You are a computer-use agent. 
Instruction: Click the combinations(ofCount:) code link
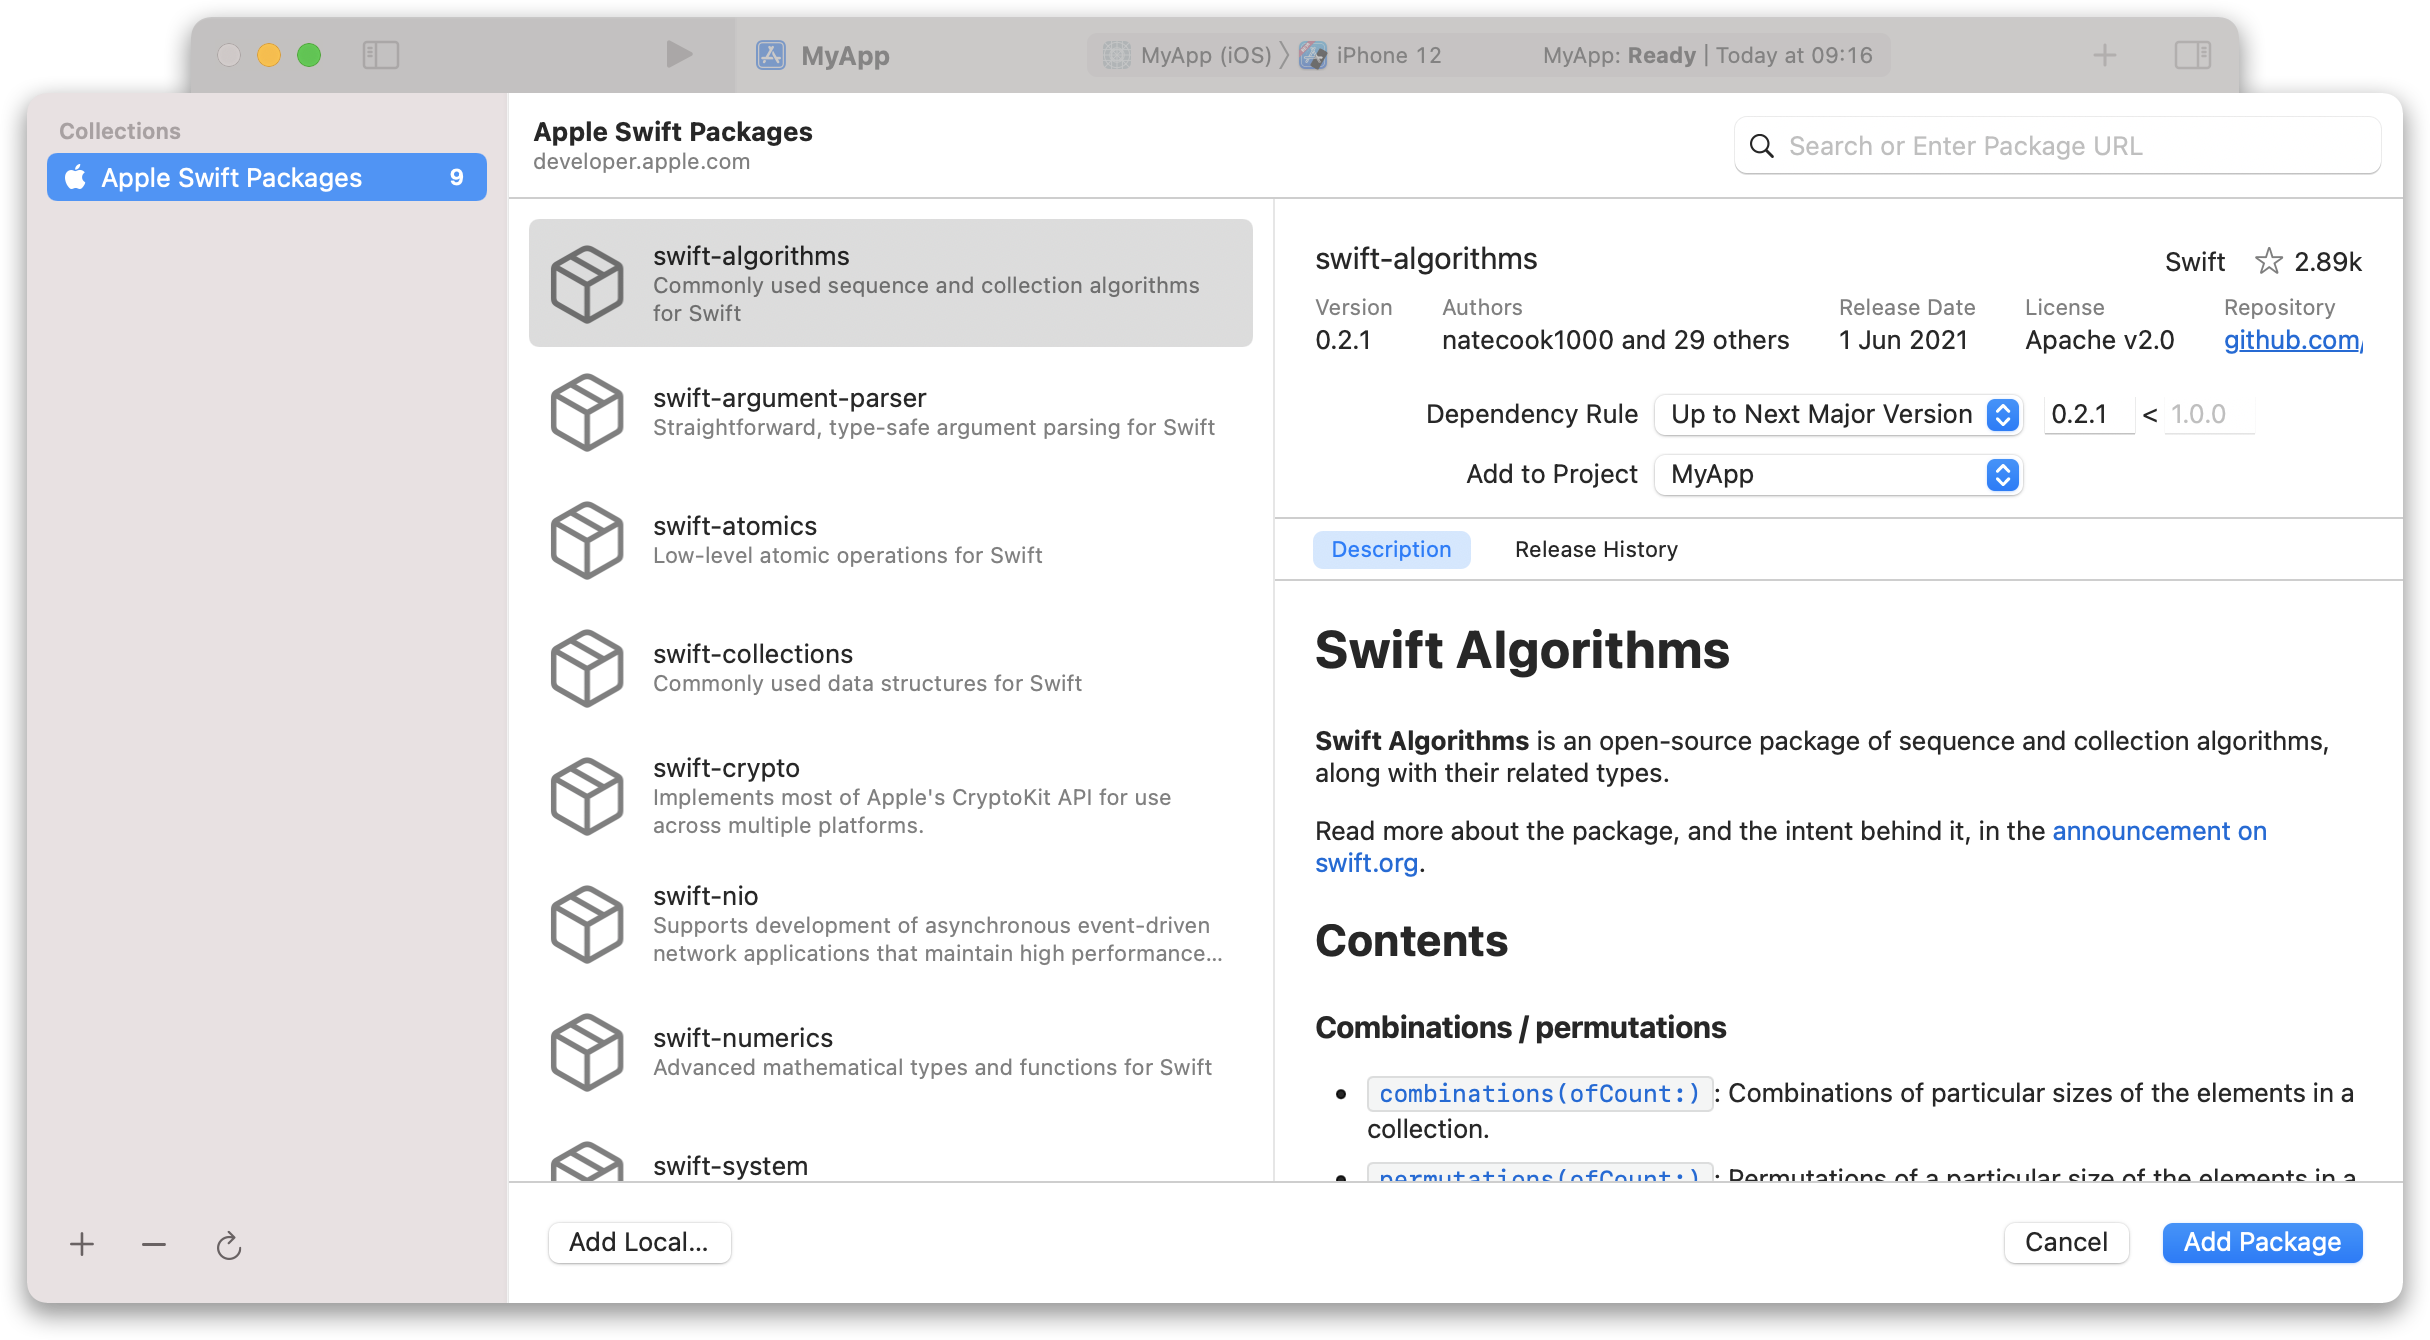click(x=1540, y=1093)
